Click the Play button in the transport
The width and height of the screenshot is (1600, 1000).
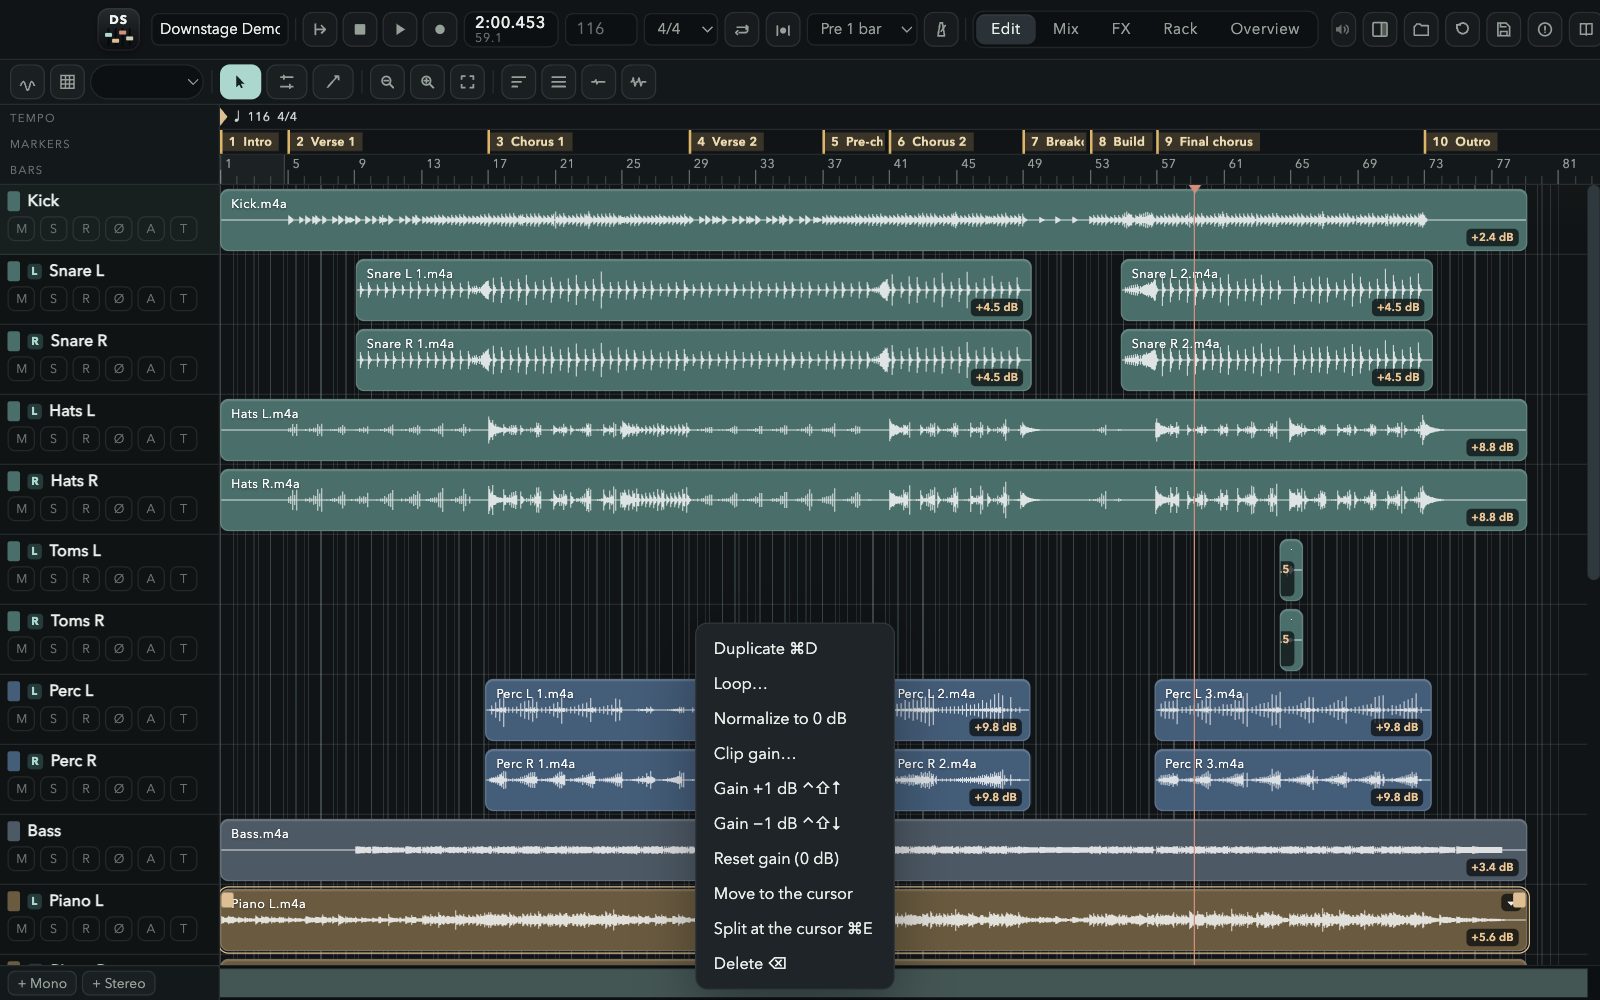[400, 29]
